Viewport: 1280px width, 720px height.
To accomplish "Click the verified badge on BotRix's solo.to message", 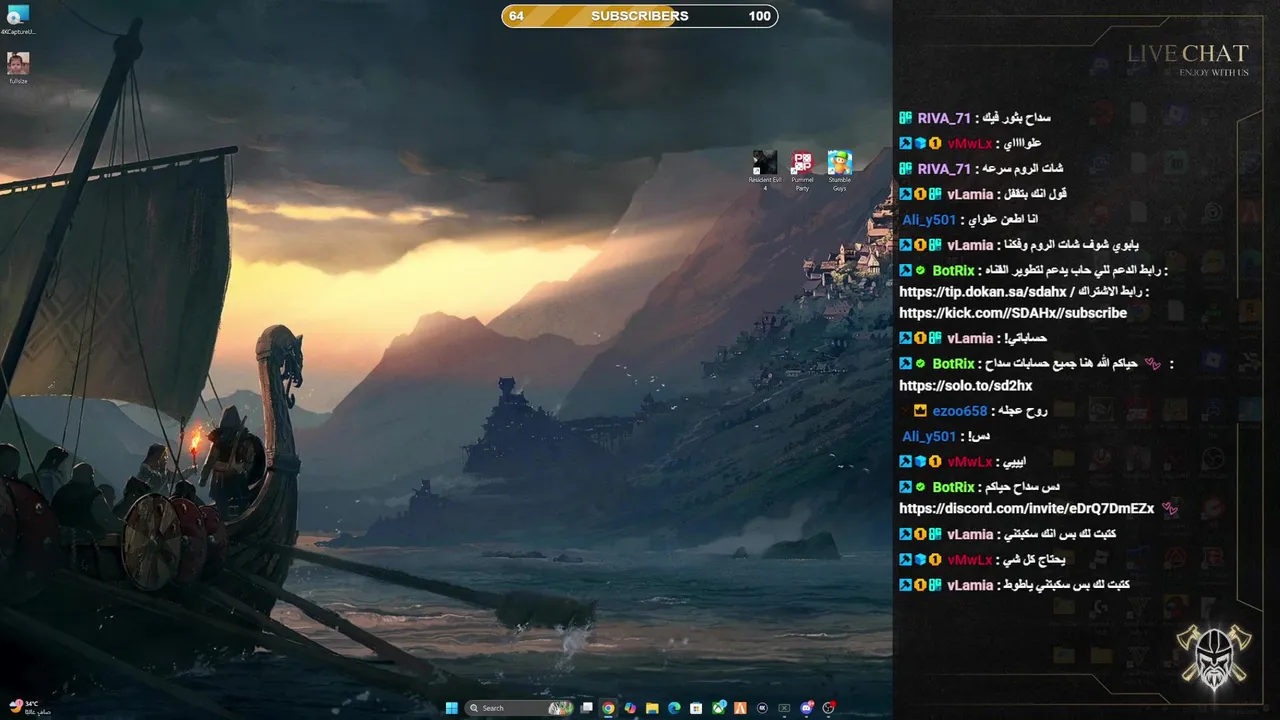I will (920, 364).
